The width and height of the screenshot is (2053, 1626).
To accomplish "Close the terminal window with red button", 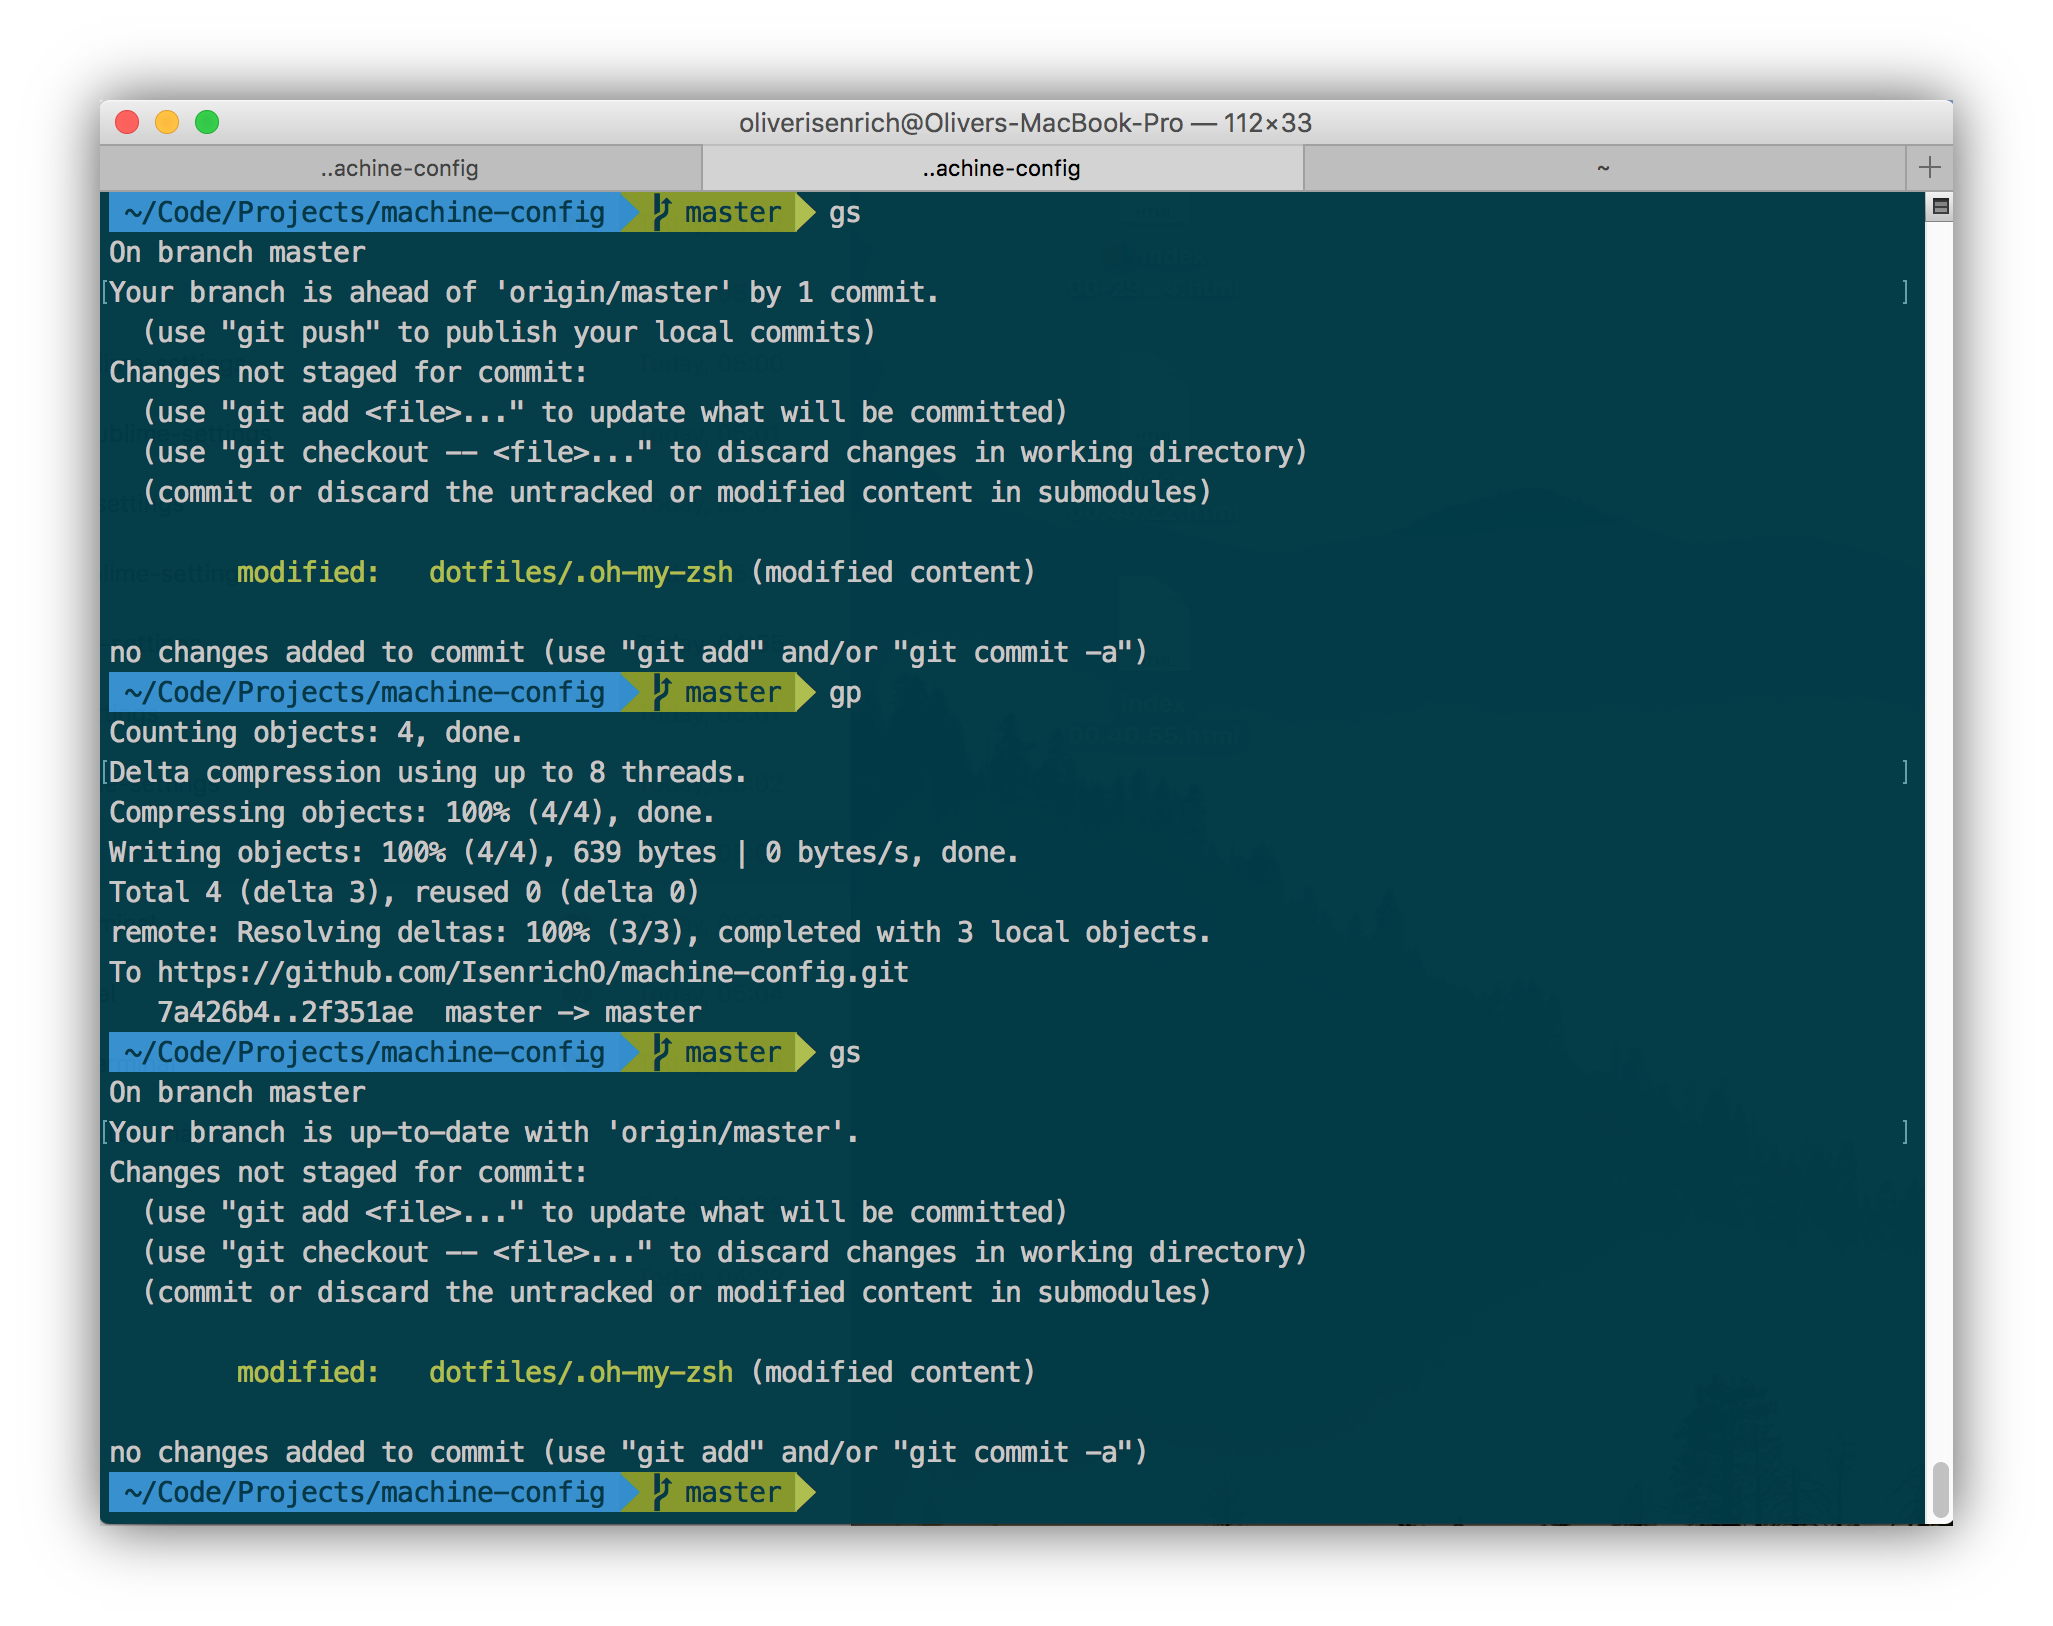I will (x=127, y=122).
